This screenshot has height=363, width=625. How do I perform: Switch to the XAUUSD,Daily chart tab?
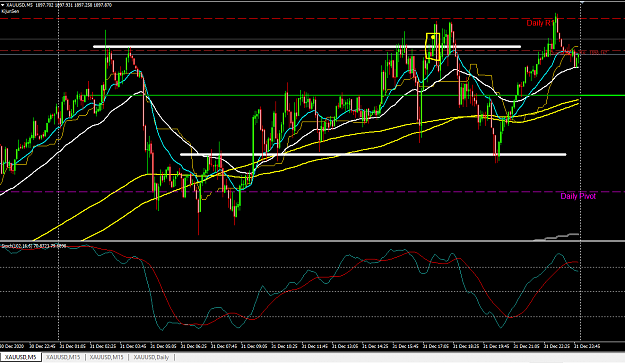[x=151, y=357]
